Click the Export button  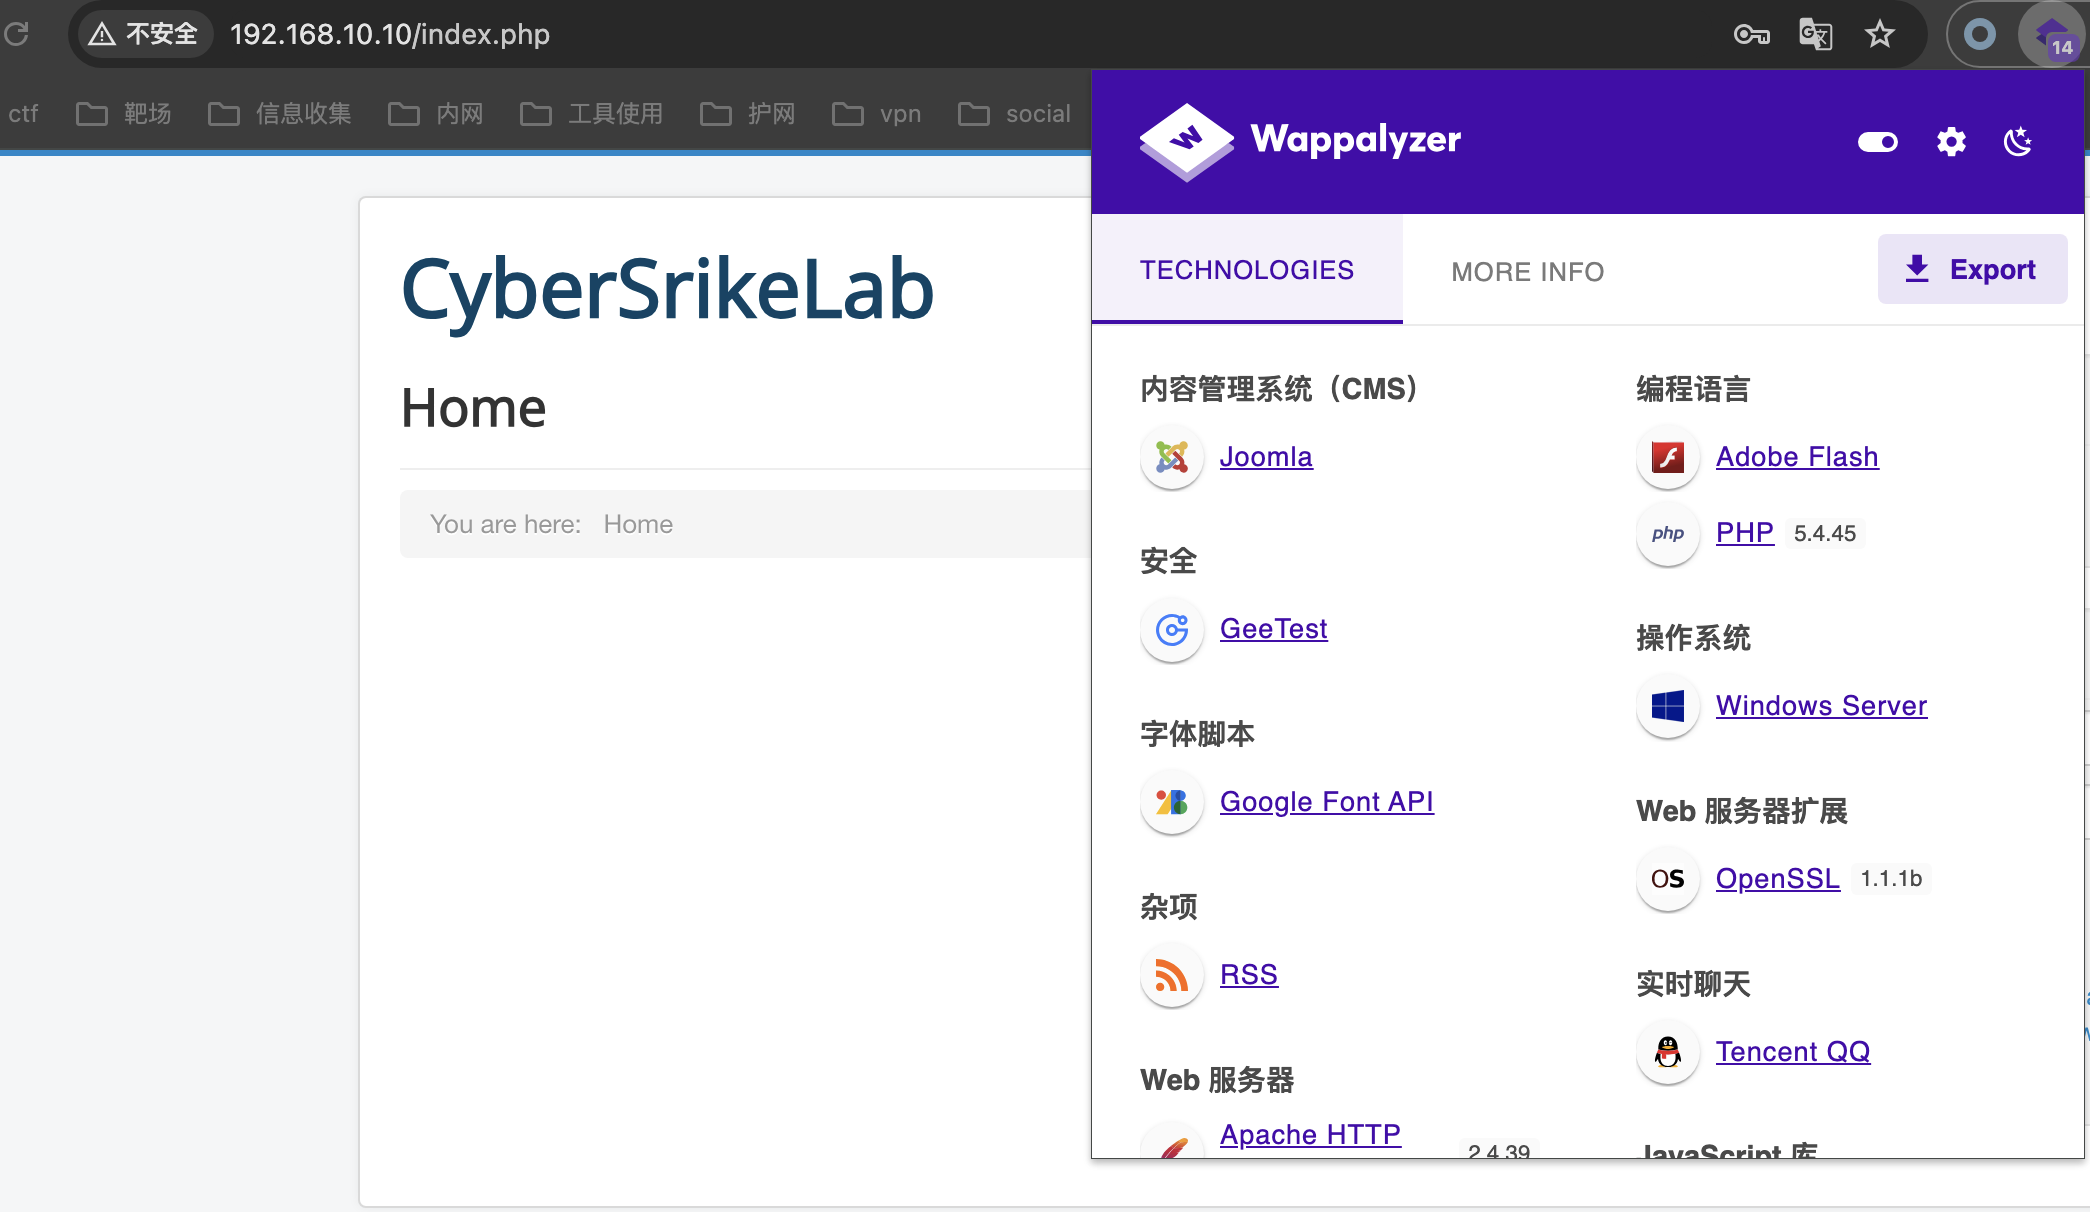[x=1972, y=269]
